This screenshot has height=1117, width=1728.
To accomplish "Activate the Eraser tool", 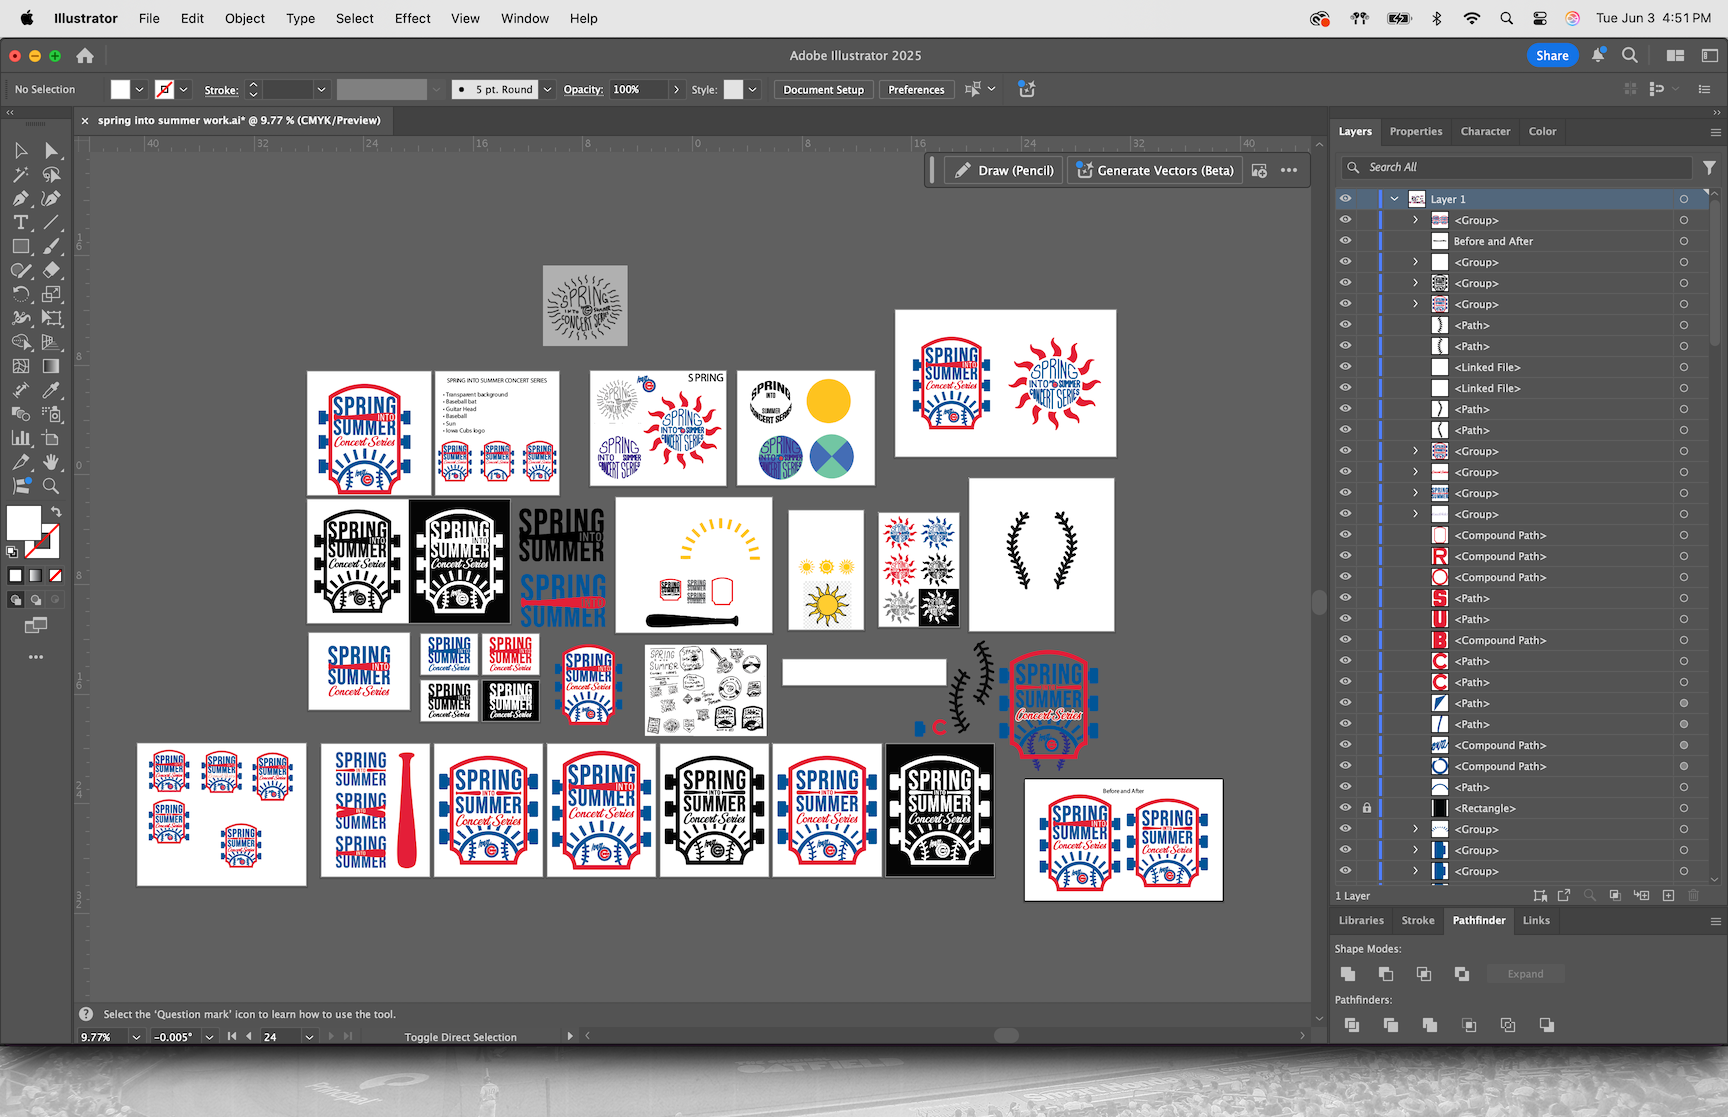I will (51, 271).
